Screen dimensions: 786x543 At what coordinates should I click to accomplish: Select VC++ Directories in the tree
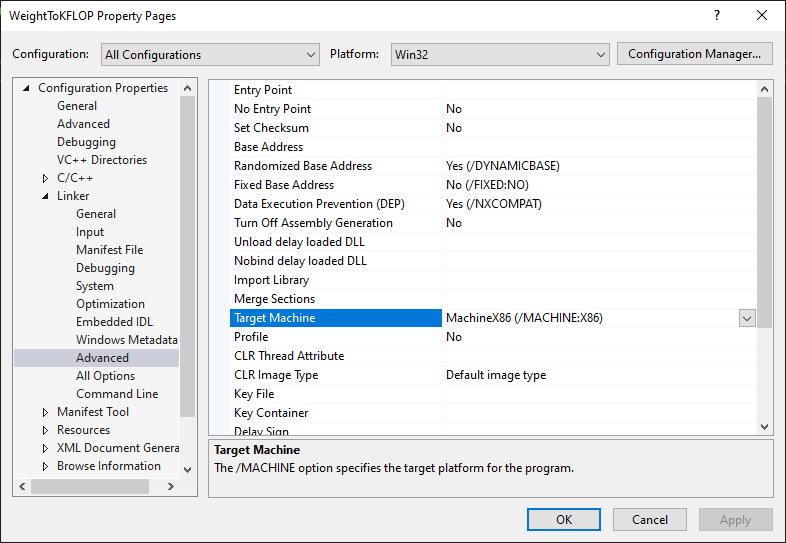102,160
